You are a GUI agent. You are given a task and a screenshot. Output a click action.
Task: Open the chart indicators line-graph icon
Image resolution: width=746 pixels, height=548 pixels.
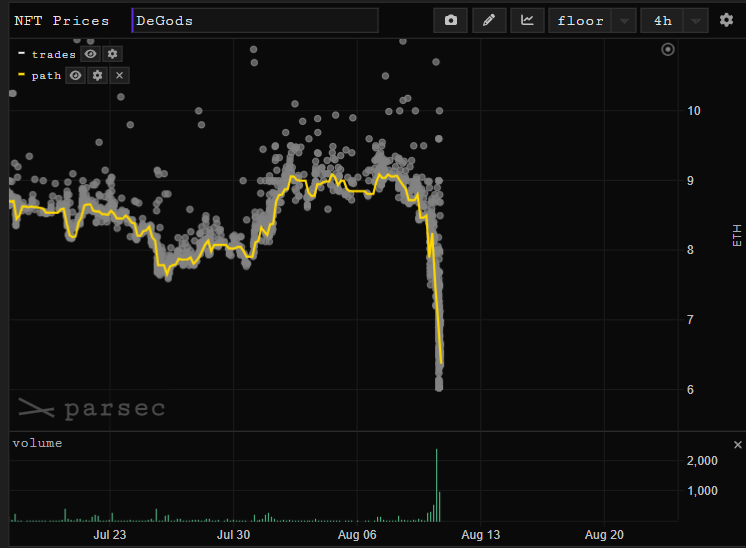[x=527, y=20]
